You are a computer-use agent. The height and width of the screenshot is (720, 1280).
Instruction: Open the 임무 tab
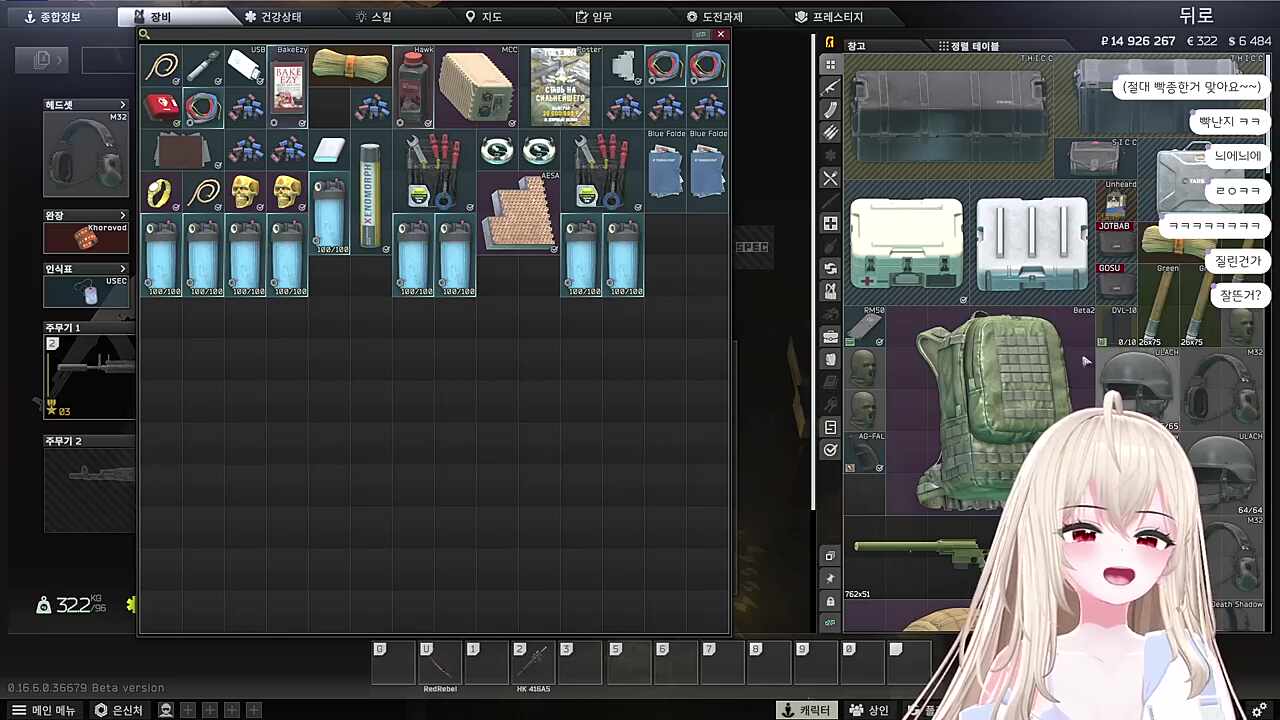594,17
